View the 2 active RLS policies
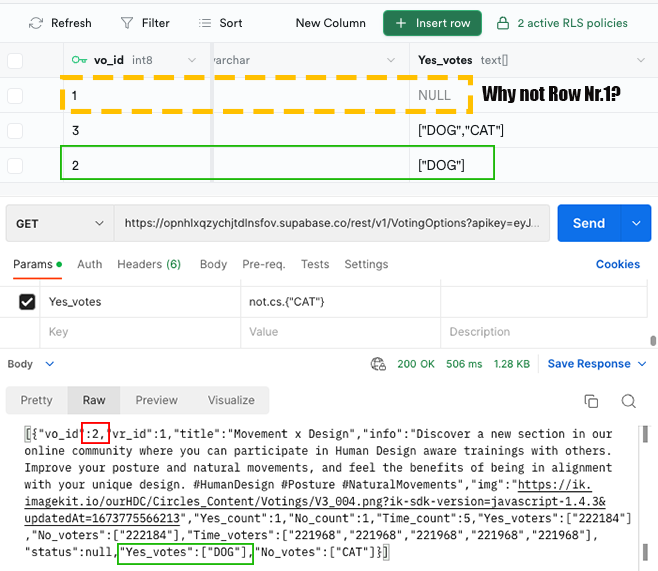The width and height of the screenshot is (658, 571). (x=572, y=23)
